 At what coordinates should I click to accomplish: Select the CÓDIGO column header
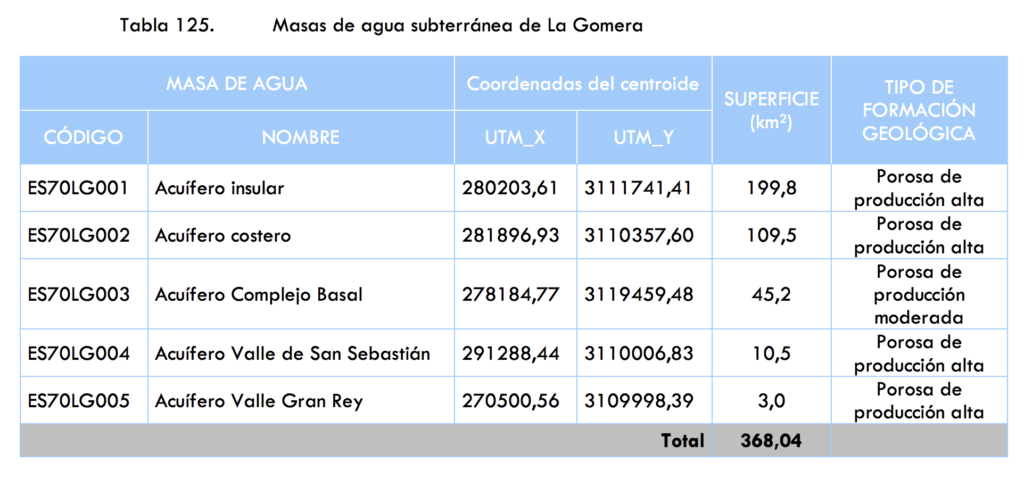(84, 137)
